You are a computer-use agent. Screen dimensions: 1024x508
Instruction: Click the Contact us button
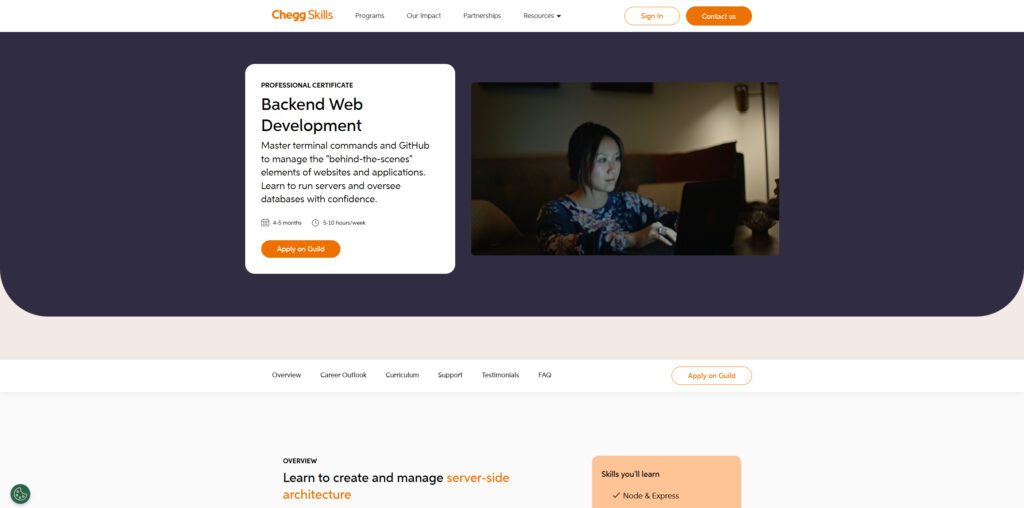[718, 16]
